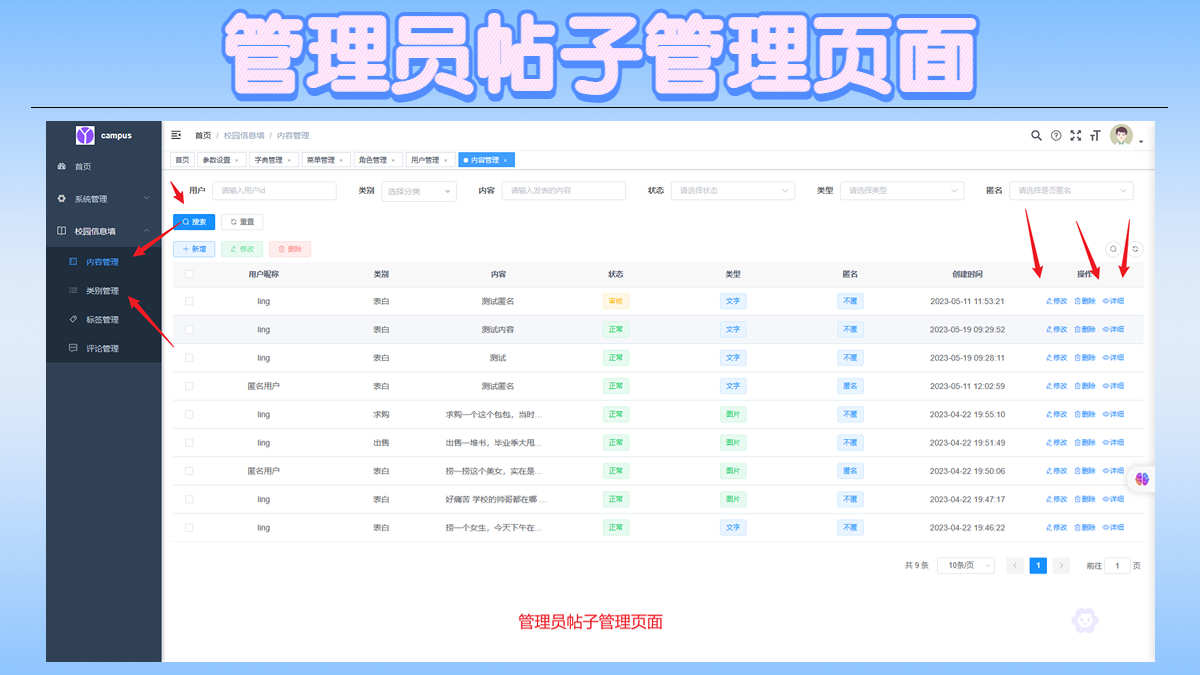Click the faint mascot icon near bottom right

tap(1085, 621)
